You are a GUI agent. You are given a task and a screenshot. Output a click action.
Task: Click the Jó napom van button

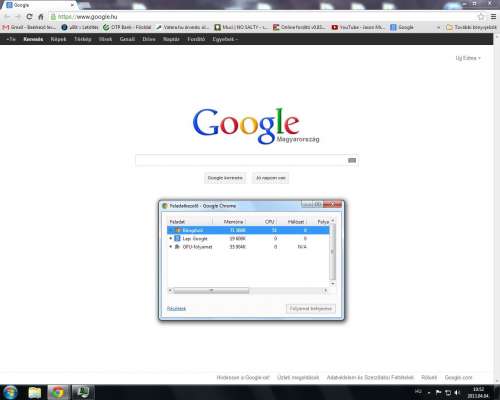tap(271, 178)
